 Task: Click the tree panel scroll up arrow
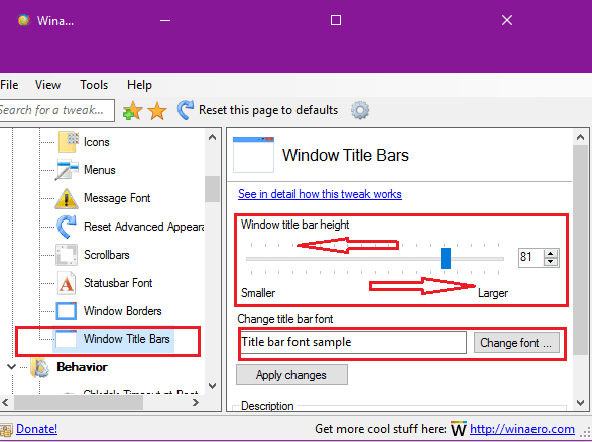click(213, 137)
